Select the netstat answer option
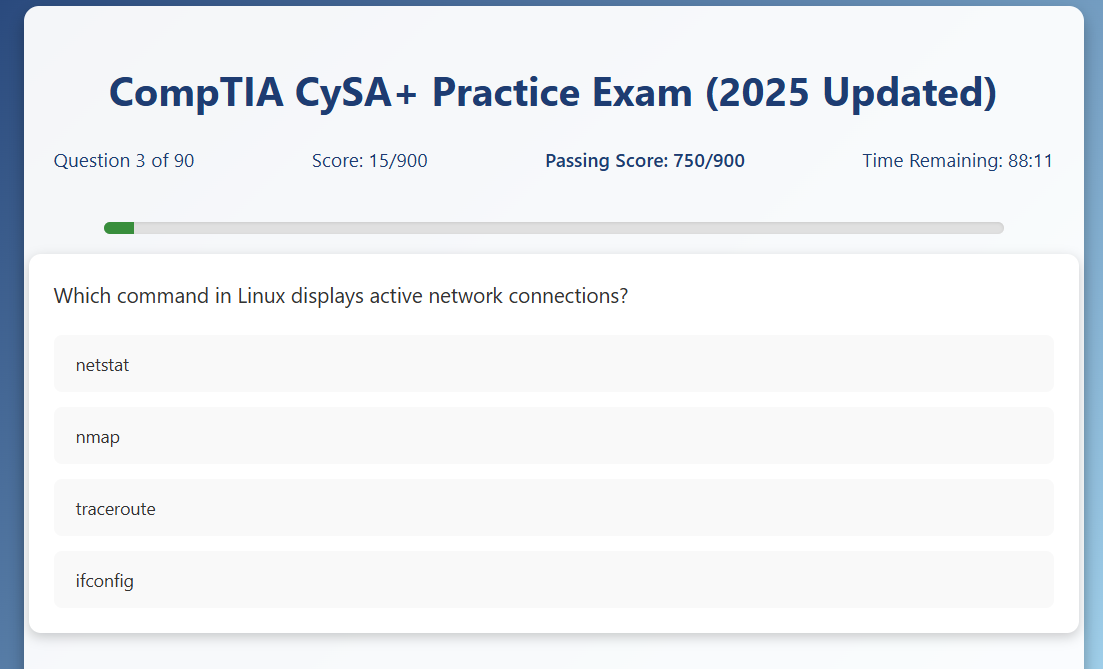 tap(554, 364)
